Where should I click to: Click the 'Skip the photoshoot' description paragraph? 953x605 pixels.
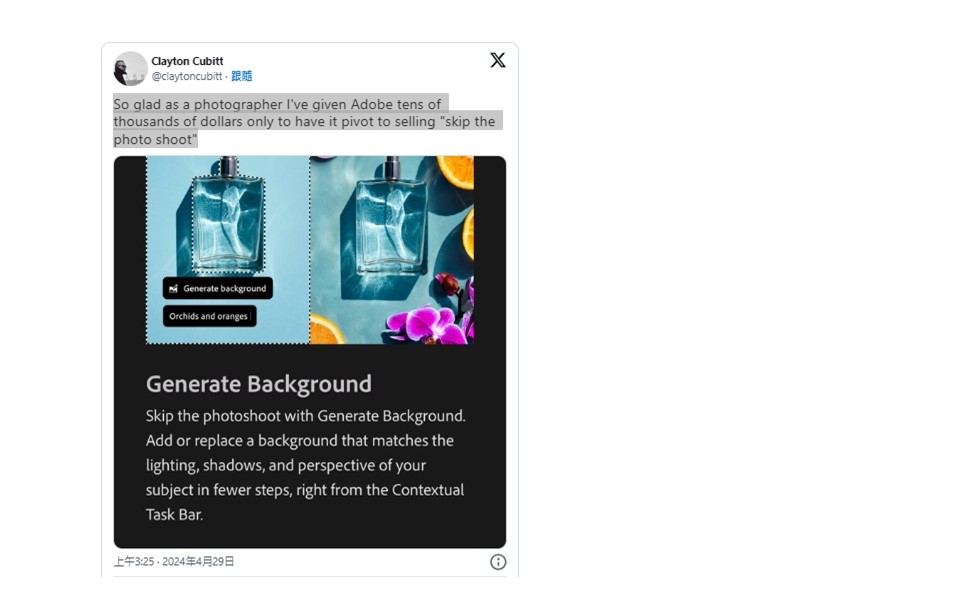tap(305, 465)
